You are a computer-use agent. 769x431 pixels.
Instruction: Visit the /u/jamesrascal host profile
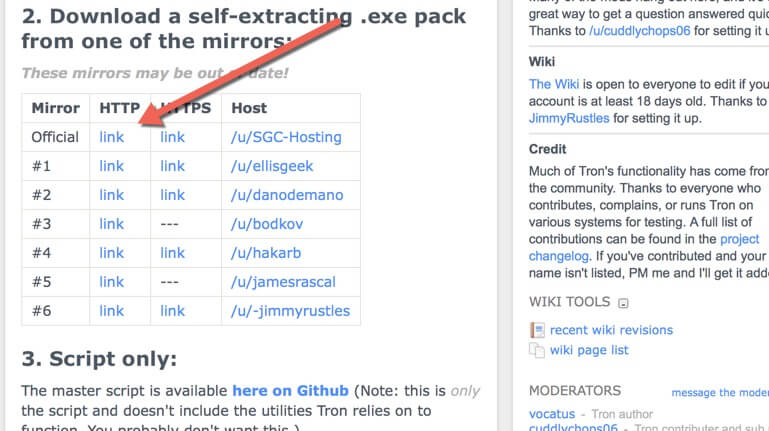283,282
